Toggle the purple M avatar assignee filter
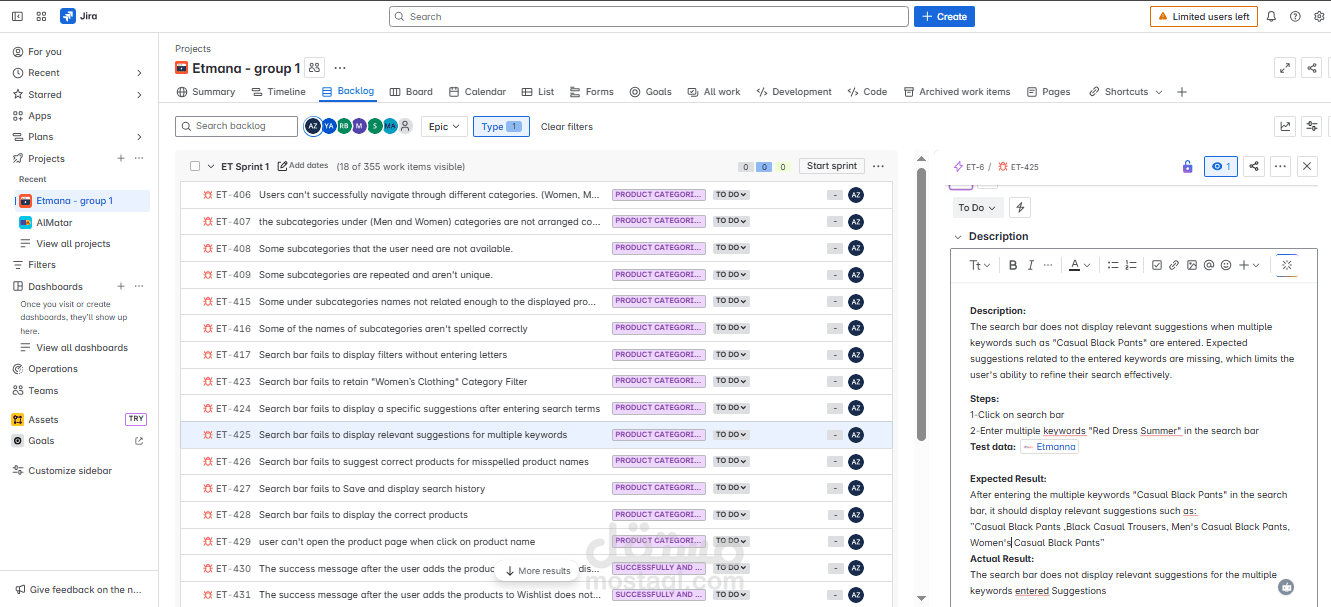Viewport: 1331px width, 607px height. coord(359,126)
